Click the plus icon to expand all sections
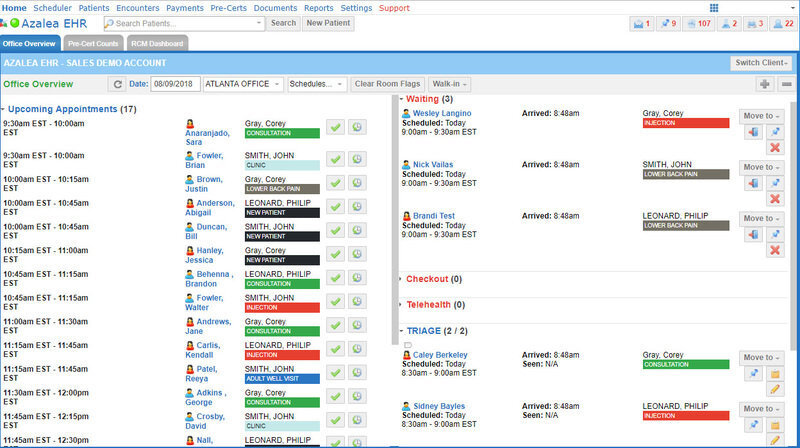The height and width of the screenshot is (448, 800). (x=765, y=84)
